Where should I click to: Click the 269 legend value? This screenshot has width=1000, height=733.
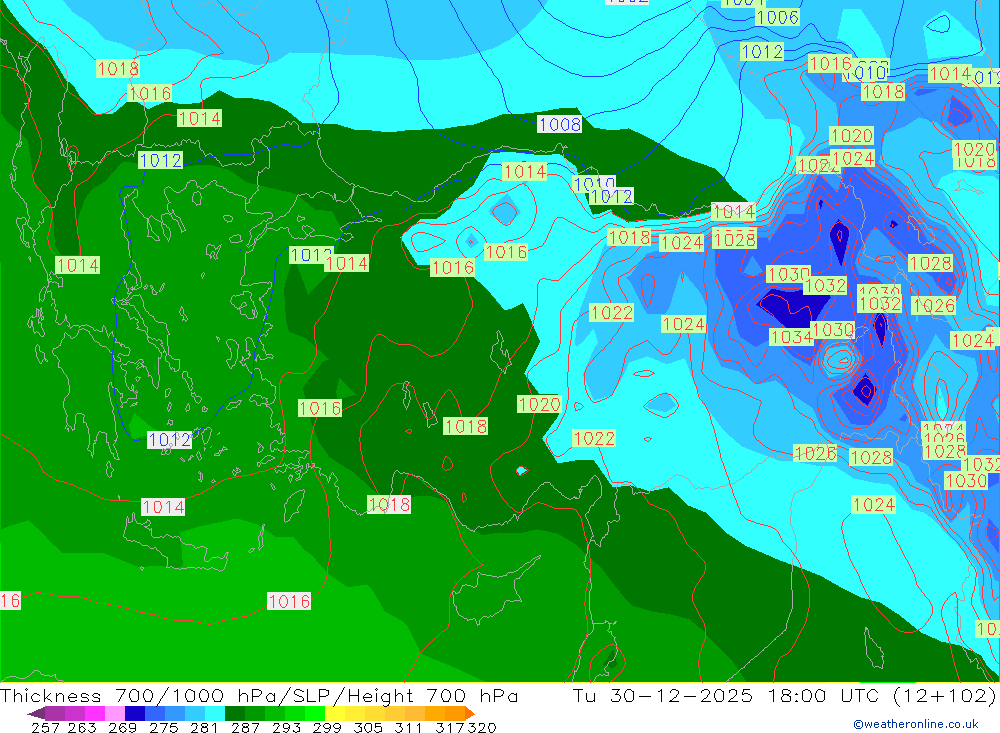(x=122, y=727)
